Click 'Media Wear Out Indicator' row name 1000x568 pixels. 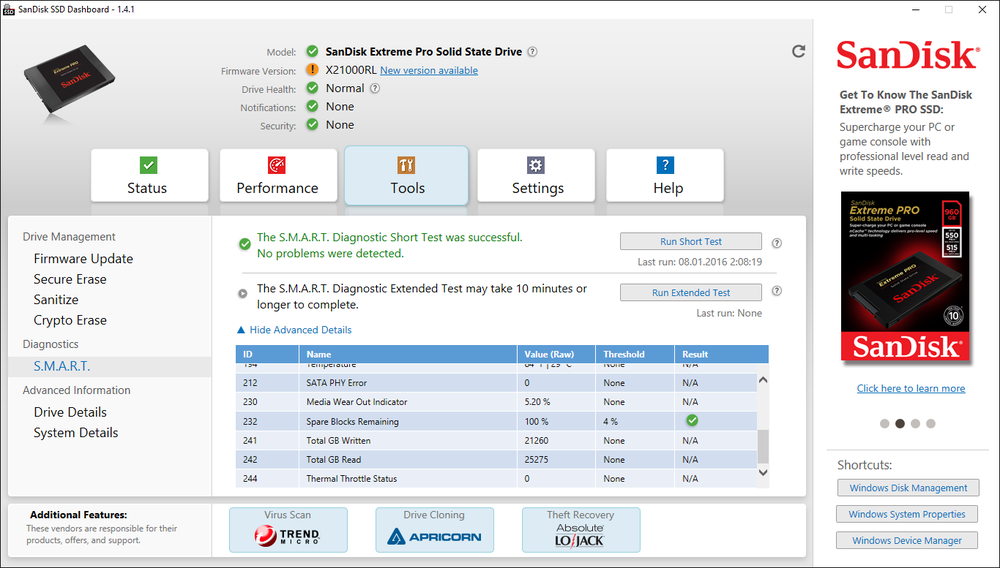(357, 402)
